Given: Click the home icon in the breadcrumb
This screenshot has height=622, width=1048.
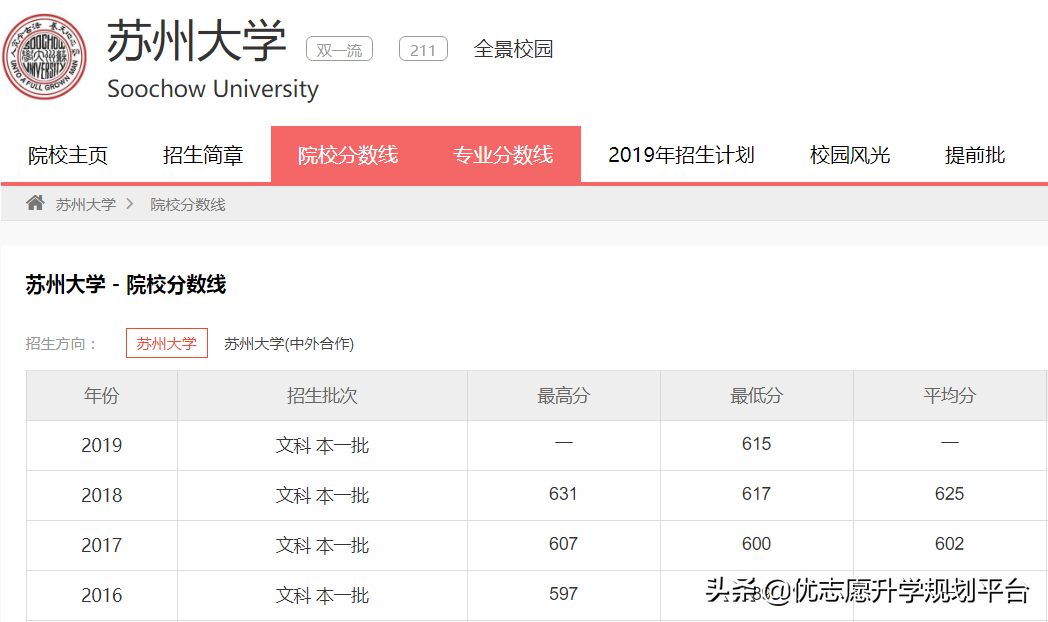Looking at the screenshot, I should 34,203.
